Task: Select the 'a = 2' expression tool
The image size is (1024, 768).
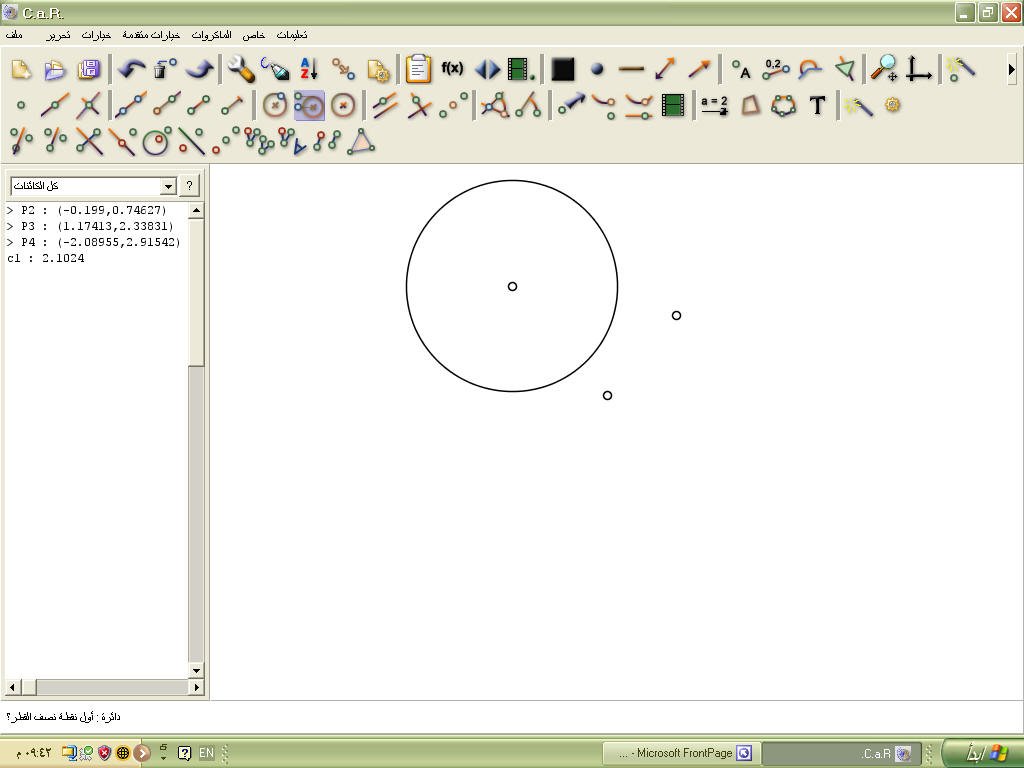Action: click(714, 105)
